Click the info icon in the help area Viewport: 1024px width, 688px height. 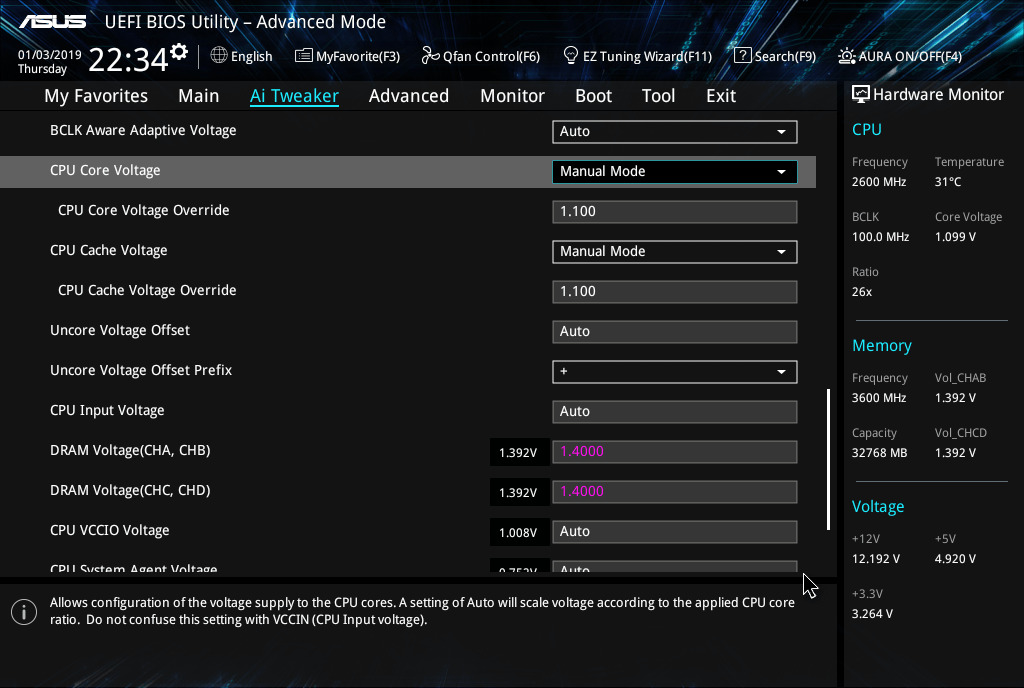click(24, 612)
